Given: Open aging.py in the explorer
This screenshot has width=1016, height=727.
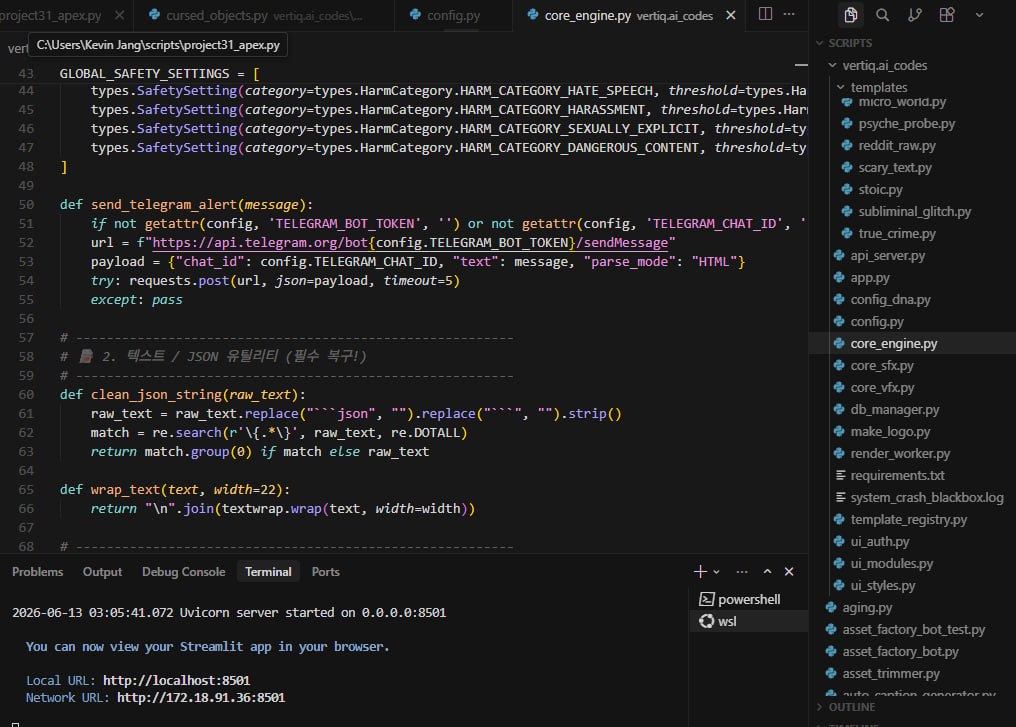Looking at the screenshot, I should click(x=867, y=608).
